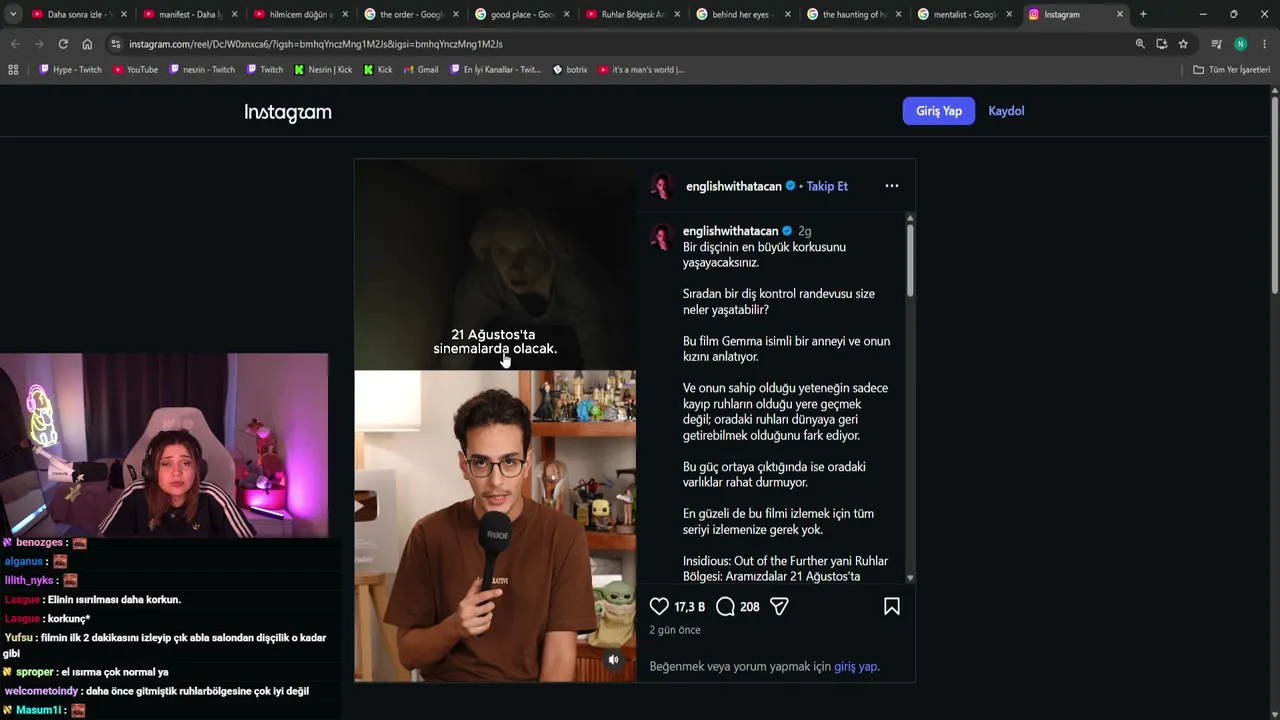This screenshot has width=1280, height=720.
Task: Click the '2g' caption timestamp
Action: coord(804,231)
